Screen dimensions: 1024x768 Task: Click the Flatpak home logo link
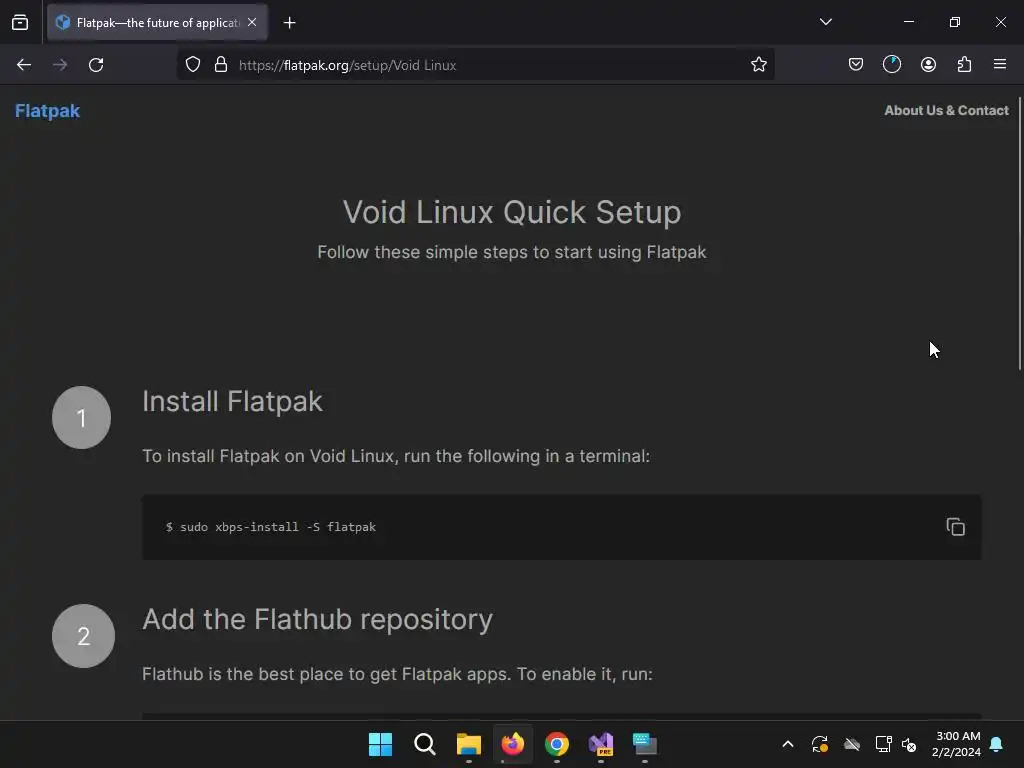[x=47, y=111]
